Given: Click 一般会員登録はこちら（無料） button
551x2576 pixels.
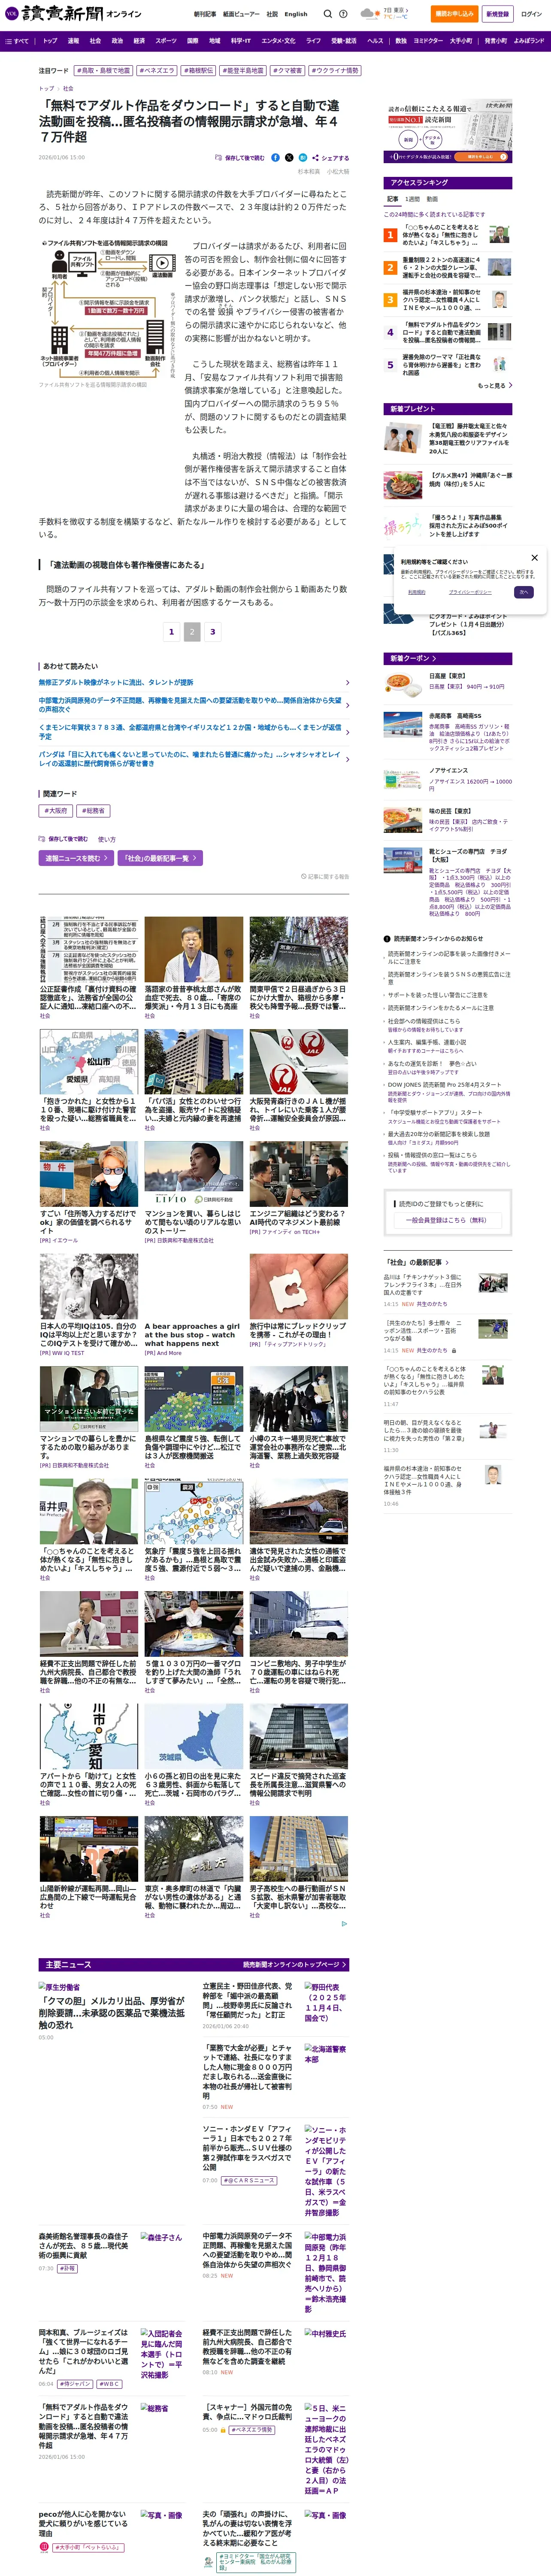Looking at the screenshot, I should 448,1220.
